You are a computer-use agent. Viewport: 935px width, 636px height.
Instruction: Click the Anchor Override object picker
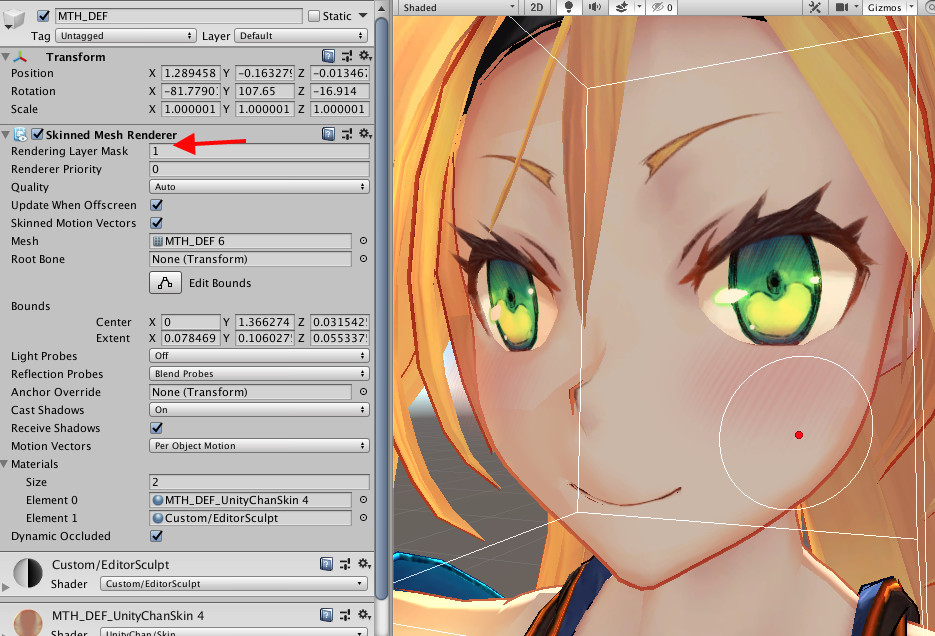tap(363, 392)
